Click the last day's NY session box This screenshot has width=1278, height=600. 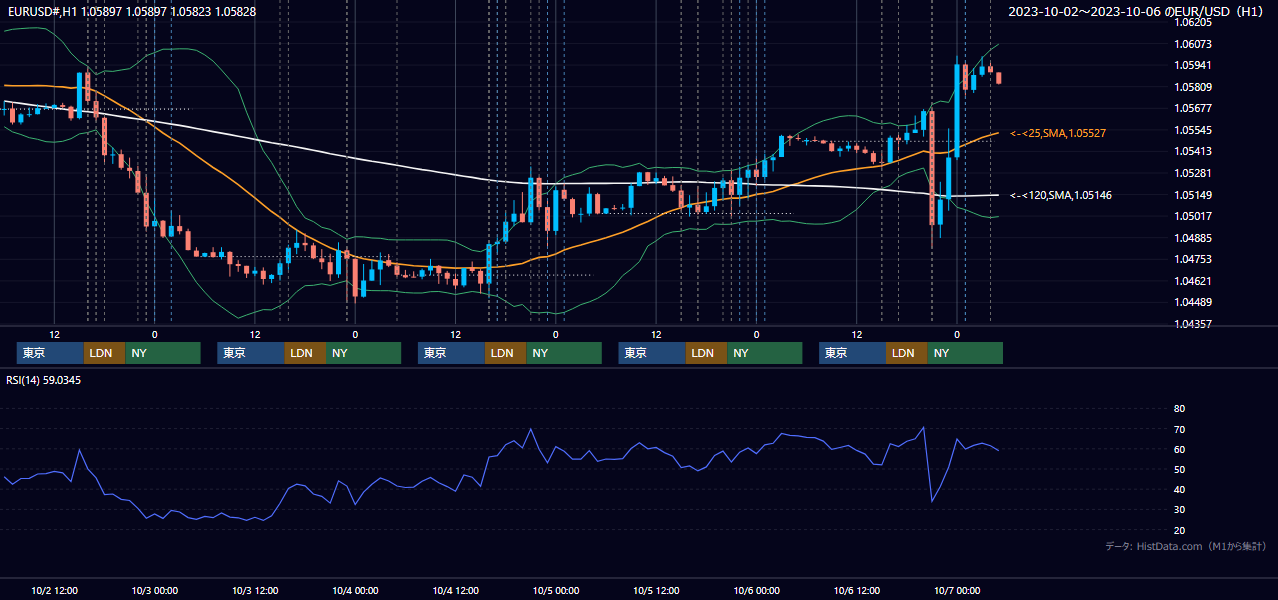[x=965, y=353]
